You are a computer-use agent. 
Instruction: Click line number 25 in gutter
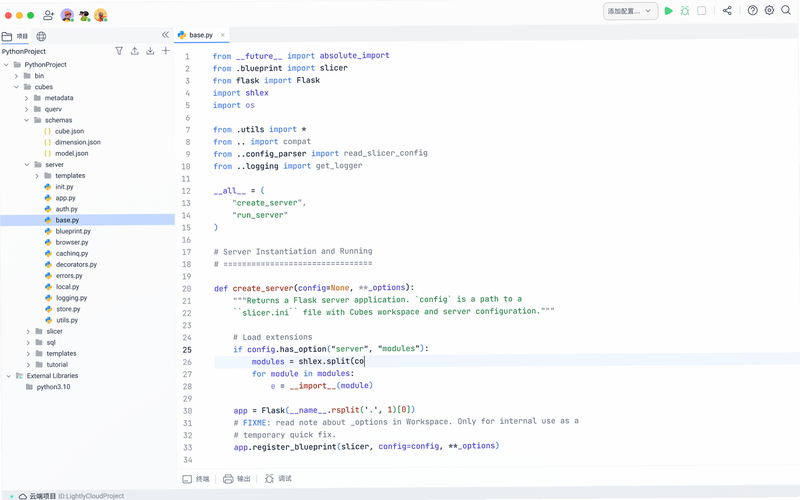(187, 350)
